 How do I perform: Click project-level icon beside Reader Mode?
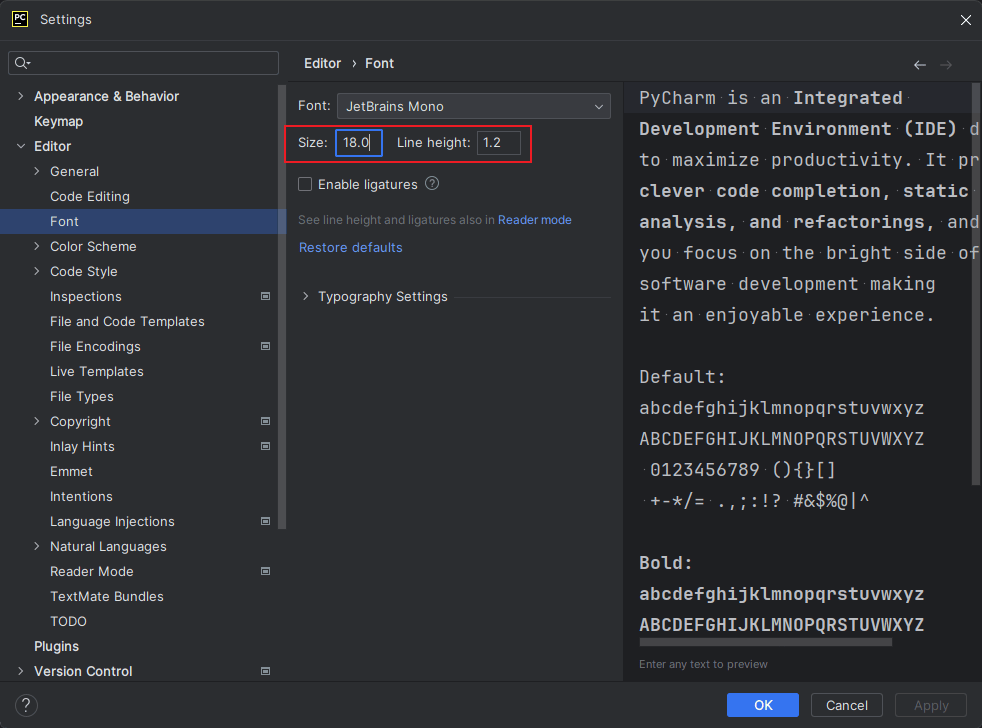coord(265,572)
